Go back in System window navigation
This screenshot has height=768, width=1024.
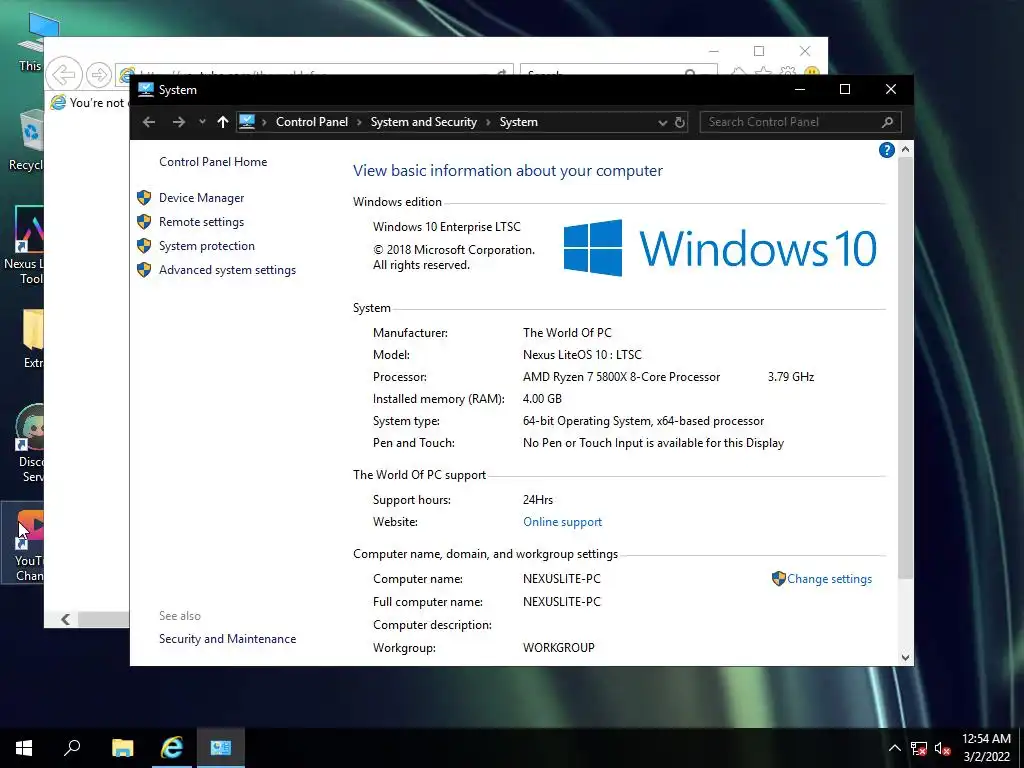click(149, 122)
